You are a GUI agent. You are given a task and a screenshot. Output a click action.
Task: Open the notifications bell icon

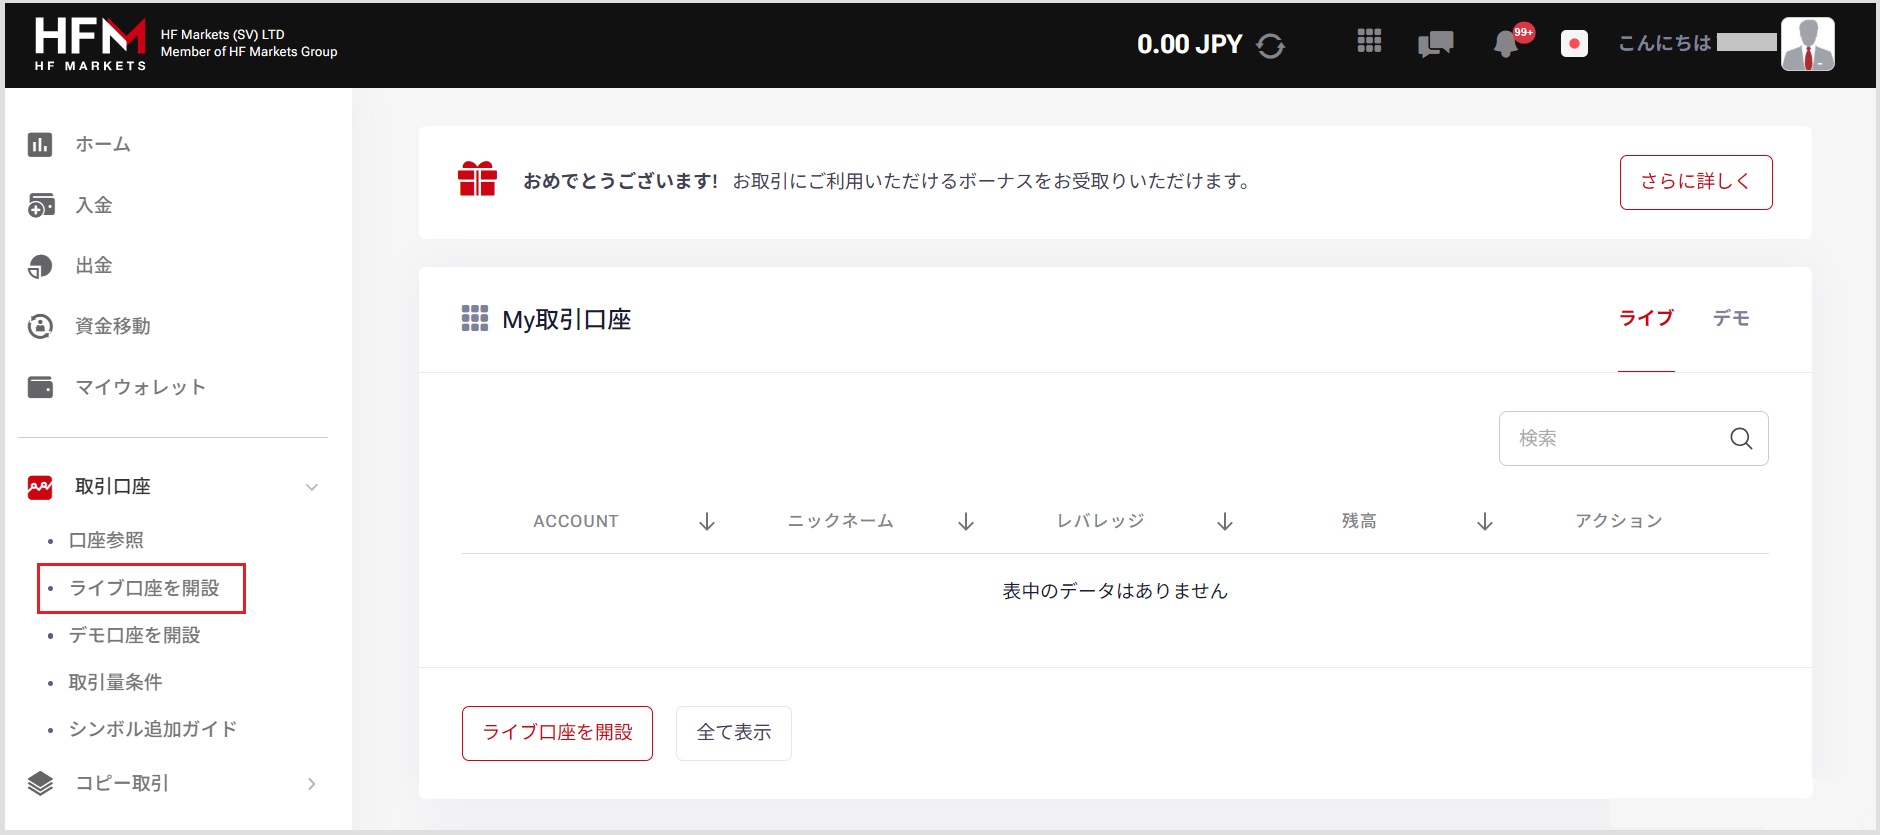tap(1506, 44)
